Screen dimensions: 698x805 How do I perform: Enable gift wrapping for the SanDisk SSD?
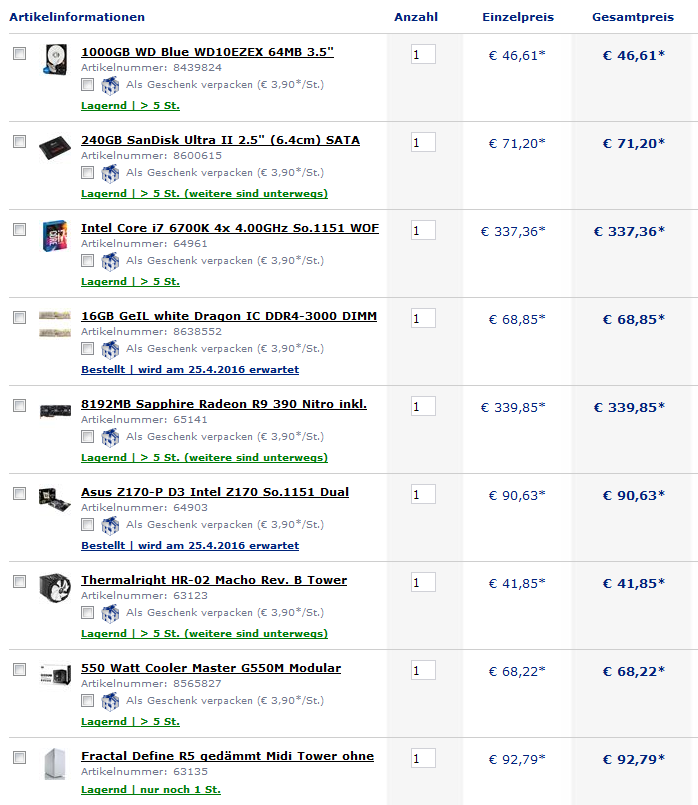point(88,173)
